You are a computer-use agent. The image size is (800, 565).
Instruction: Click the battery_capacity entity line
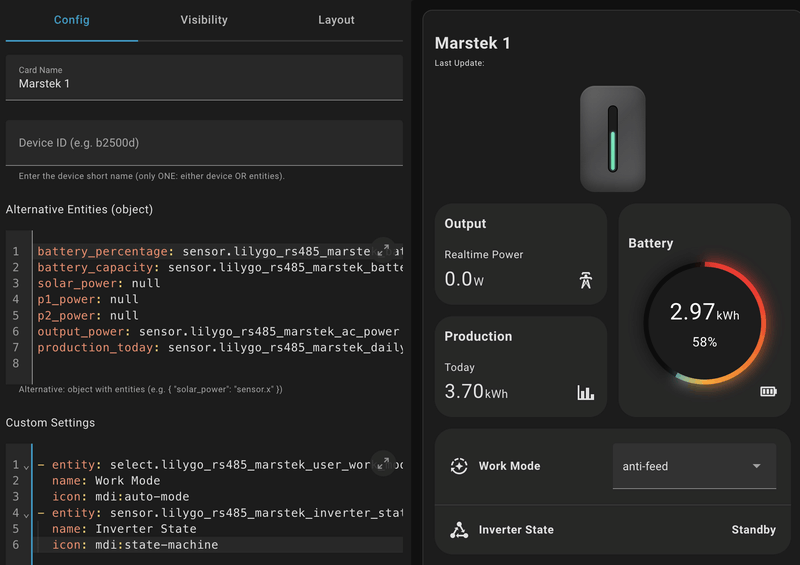[219, 267]
